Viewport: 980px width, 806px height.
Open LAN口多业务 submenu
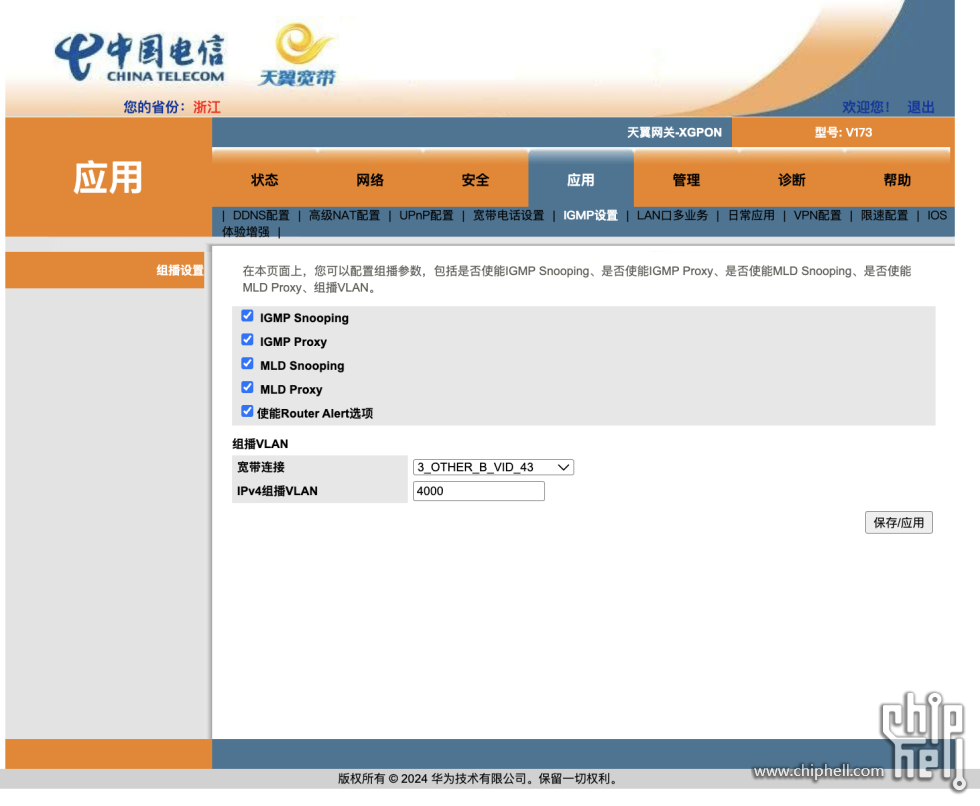pyautogui.click(x=672, y=216)
